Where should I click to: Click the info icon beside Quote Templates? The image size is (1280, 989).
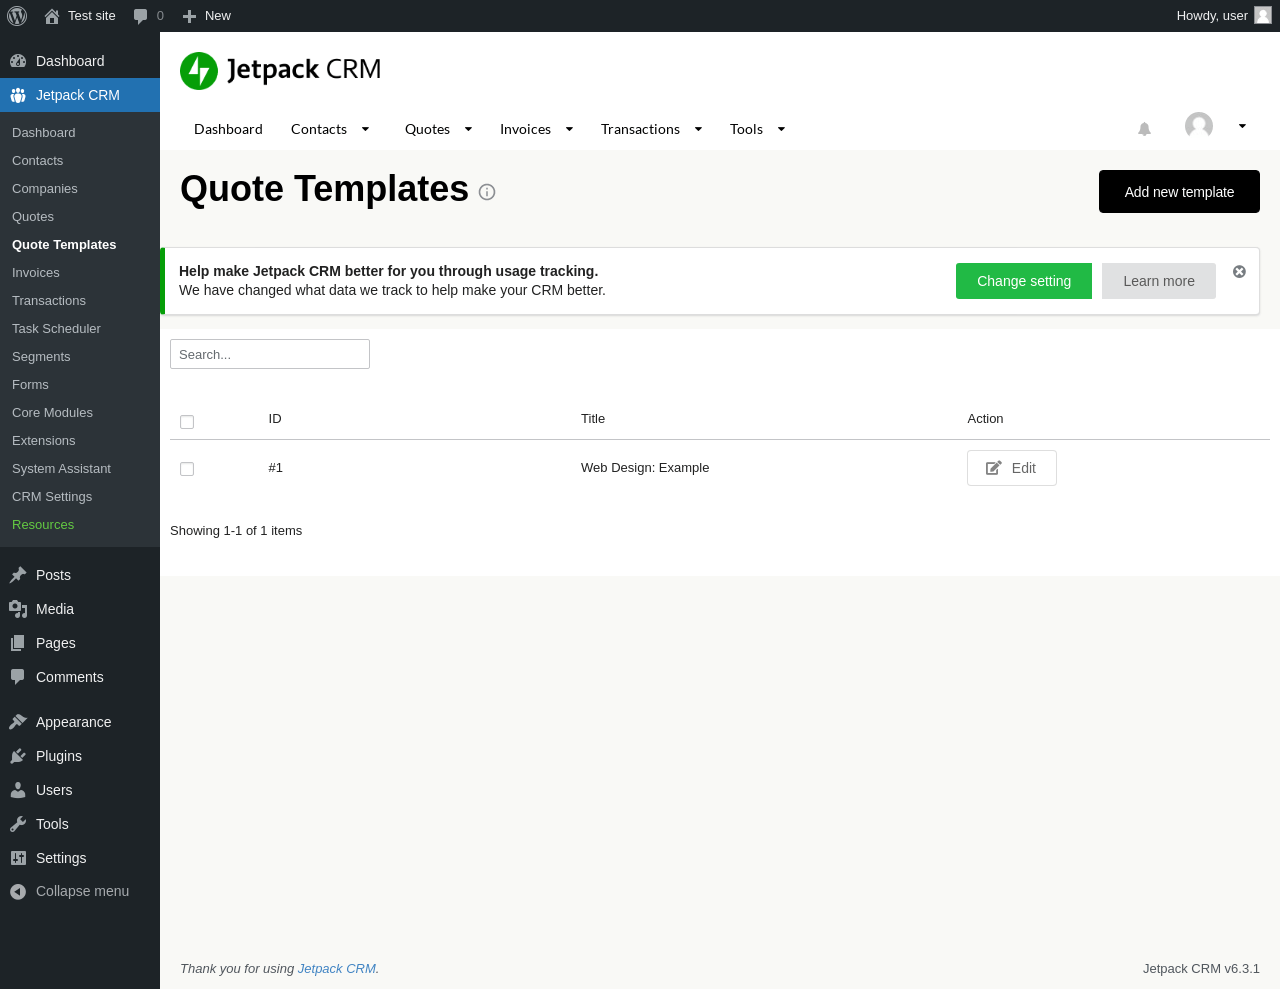pos(487,192)
